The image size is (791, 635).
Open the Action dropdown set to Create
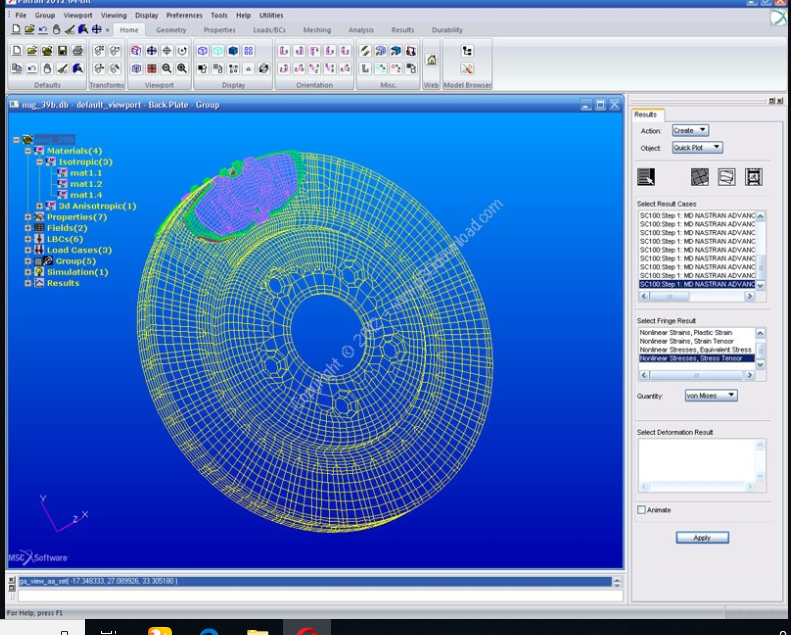point(690,131)
